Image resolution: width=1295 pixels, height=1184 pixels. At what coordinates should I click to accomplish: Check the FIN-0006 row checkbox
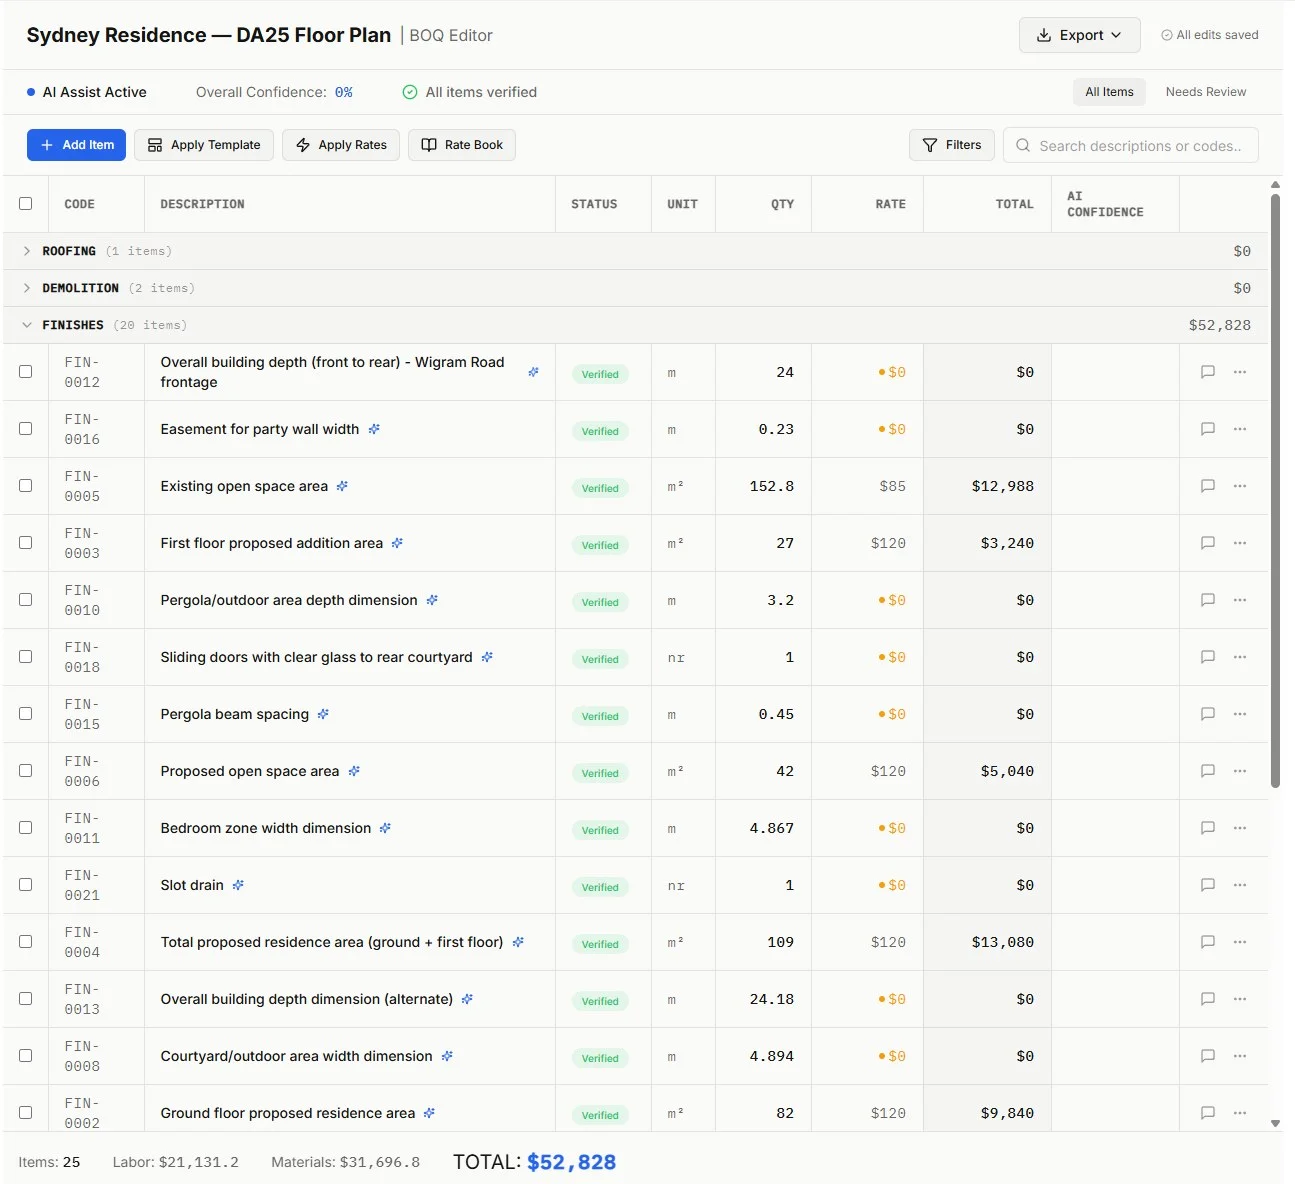pyautogui.click(x=26, y=771)
